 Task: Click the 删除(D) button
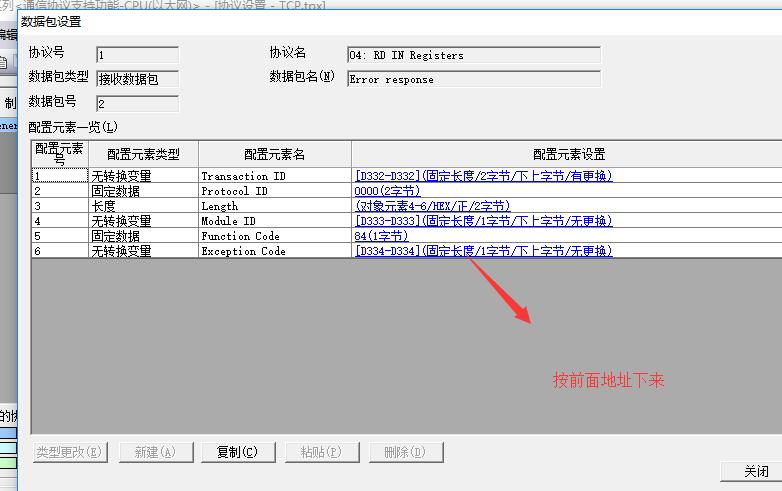(405, 452)
